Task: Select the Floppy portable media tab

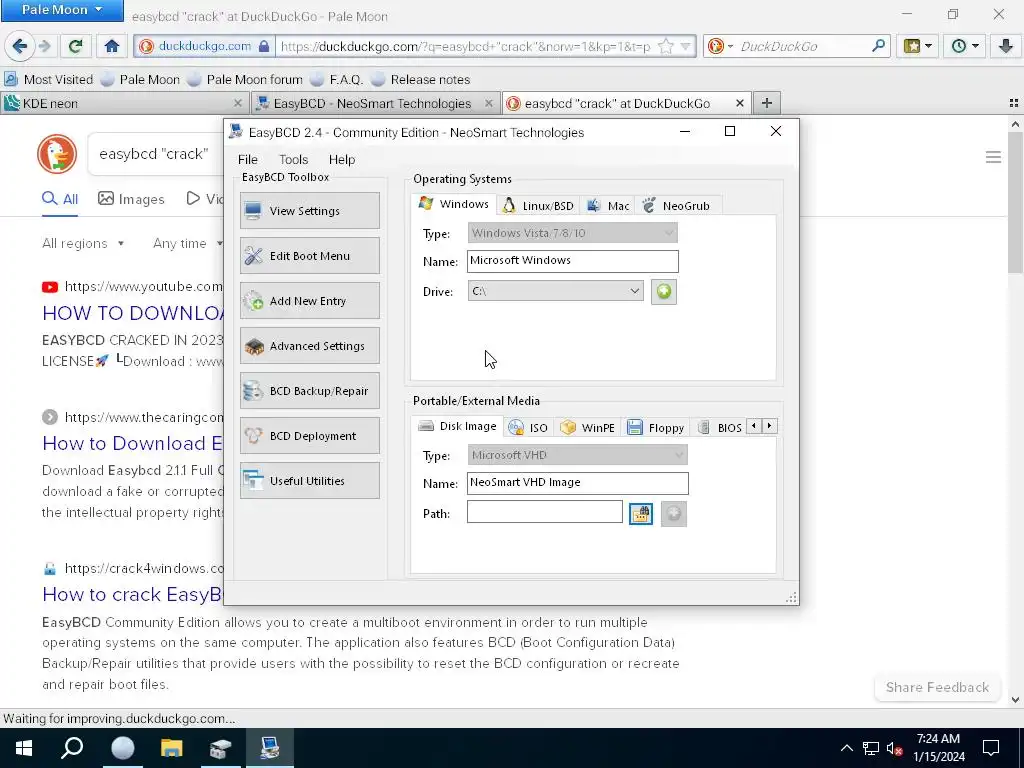Action: point(656,428)
